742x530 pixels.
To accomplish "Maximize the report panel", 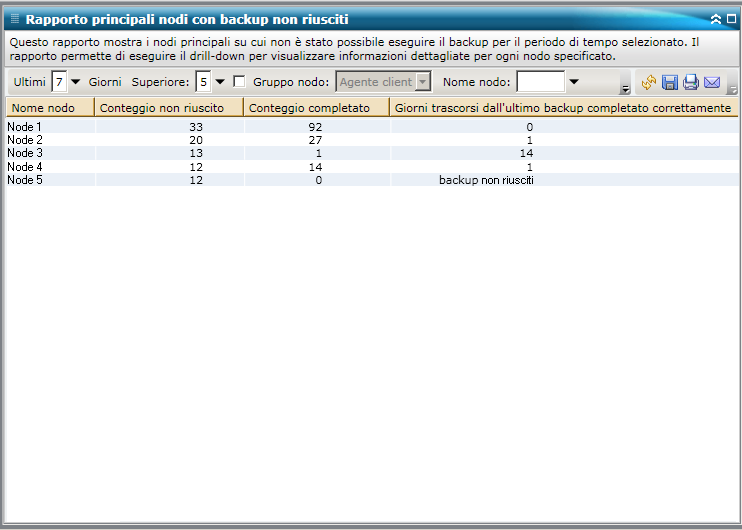I will click(731, 19).
